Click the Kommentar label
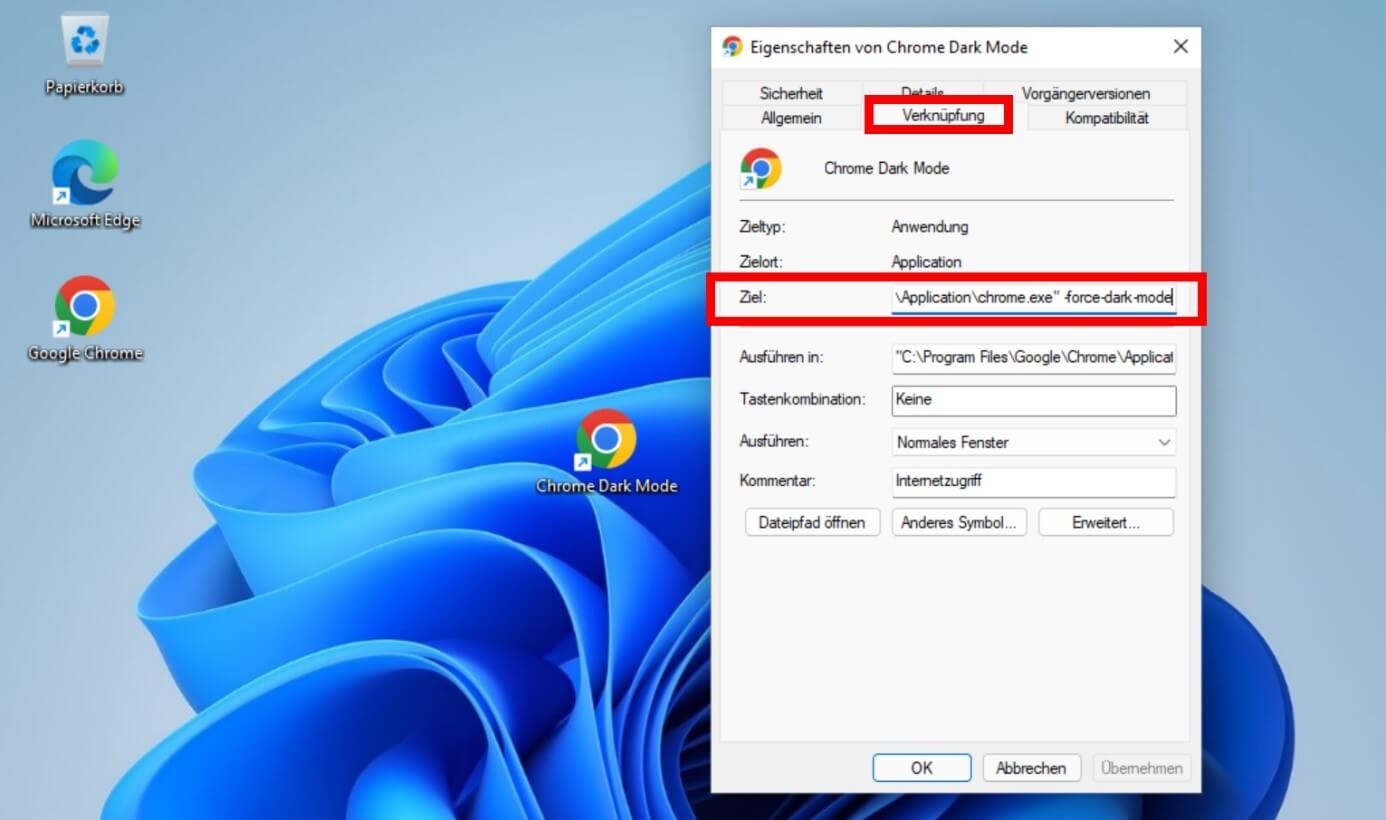Image resolution: width=1386 pixels, height=820 pixels. [x=778, y=480]
